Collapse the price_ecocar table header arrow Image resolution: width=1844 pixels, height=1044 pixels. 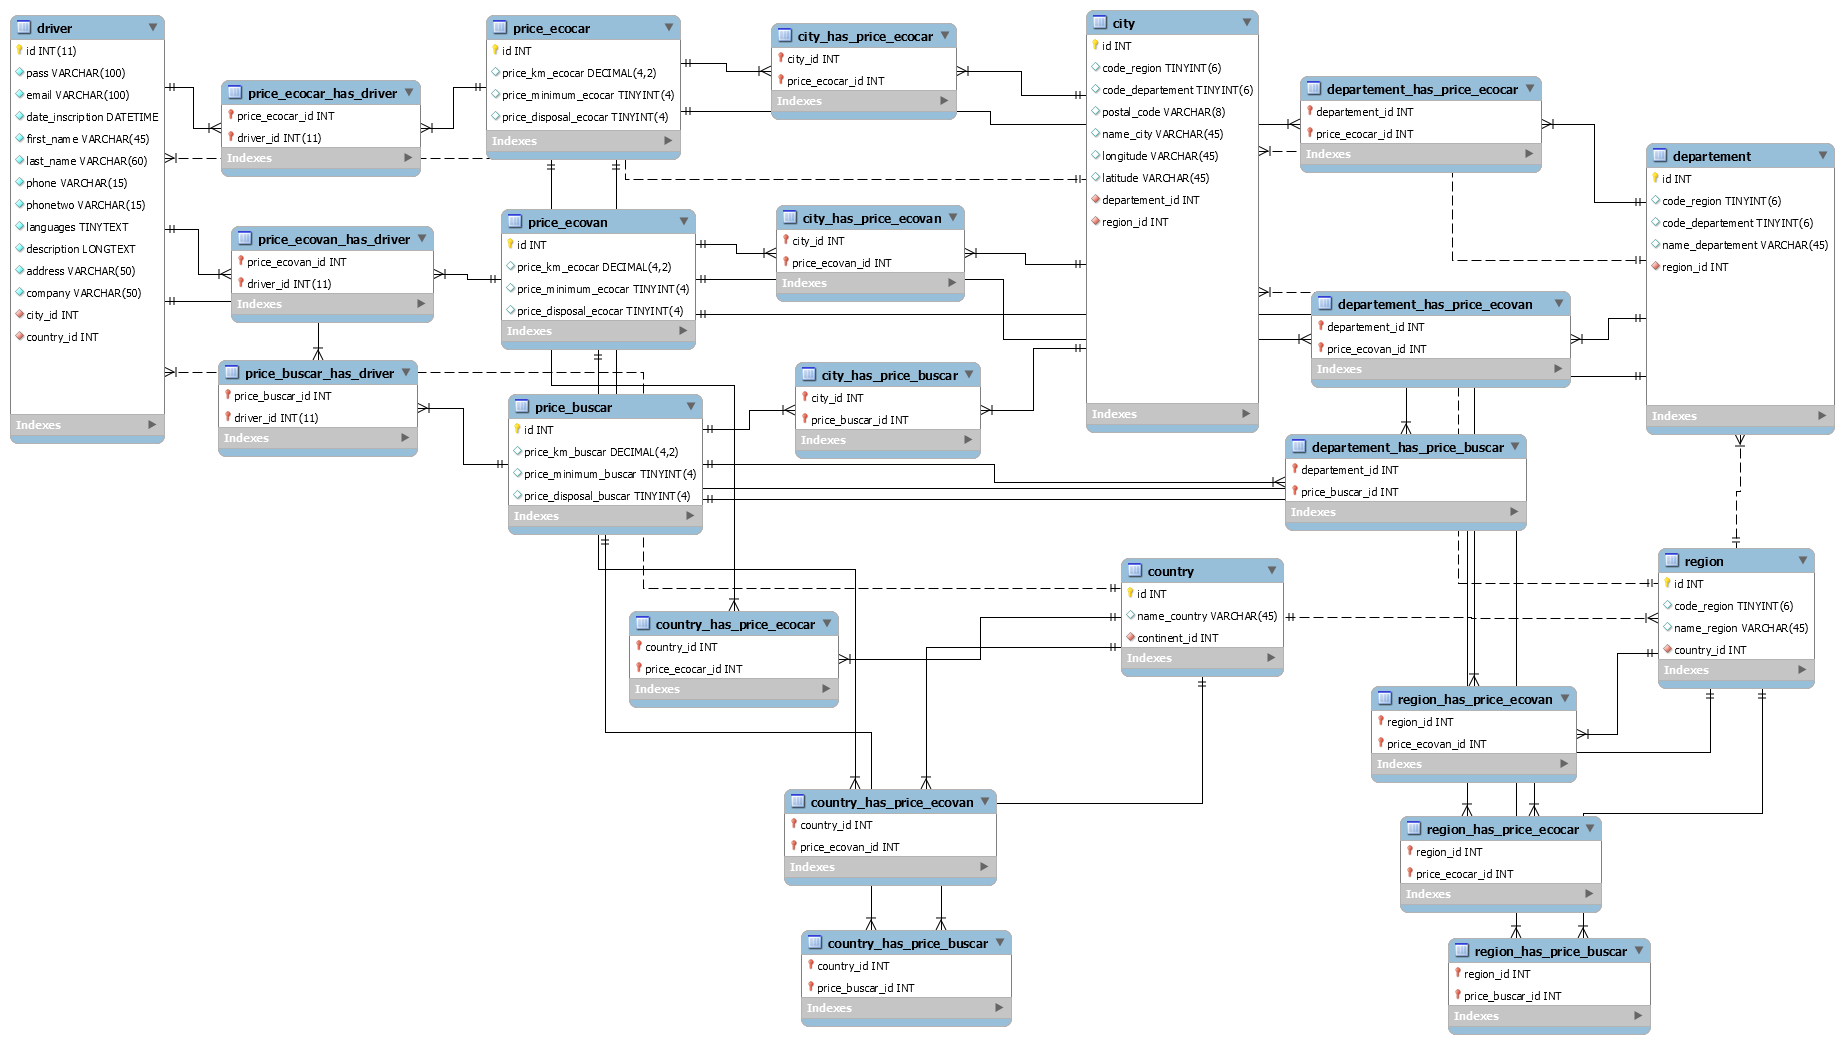click(x=669, y=28)
